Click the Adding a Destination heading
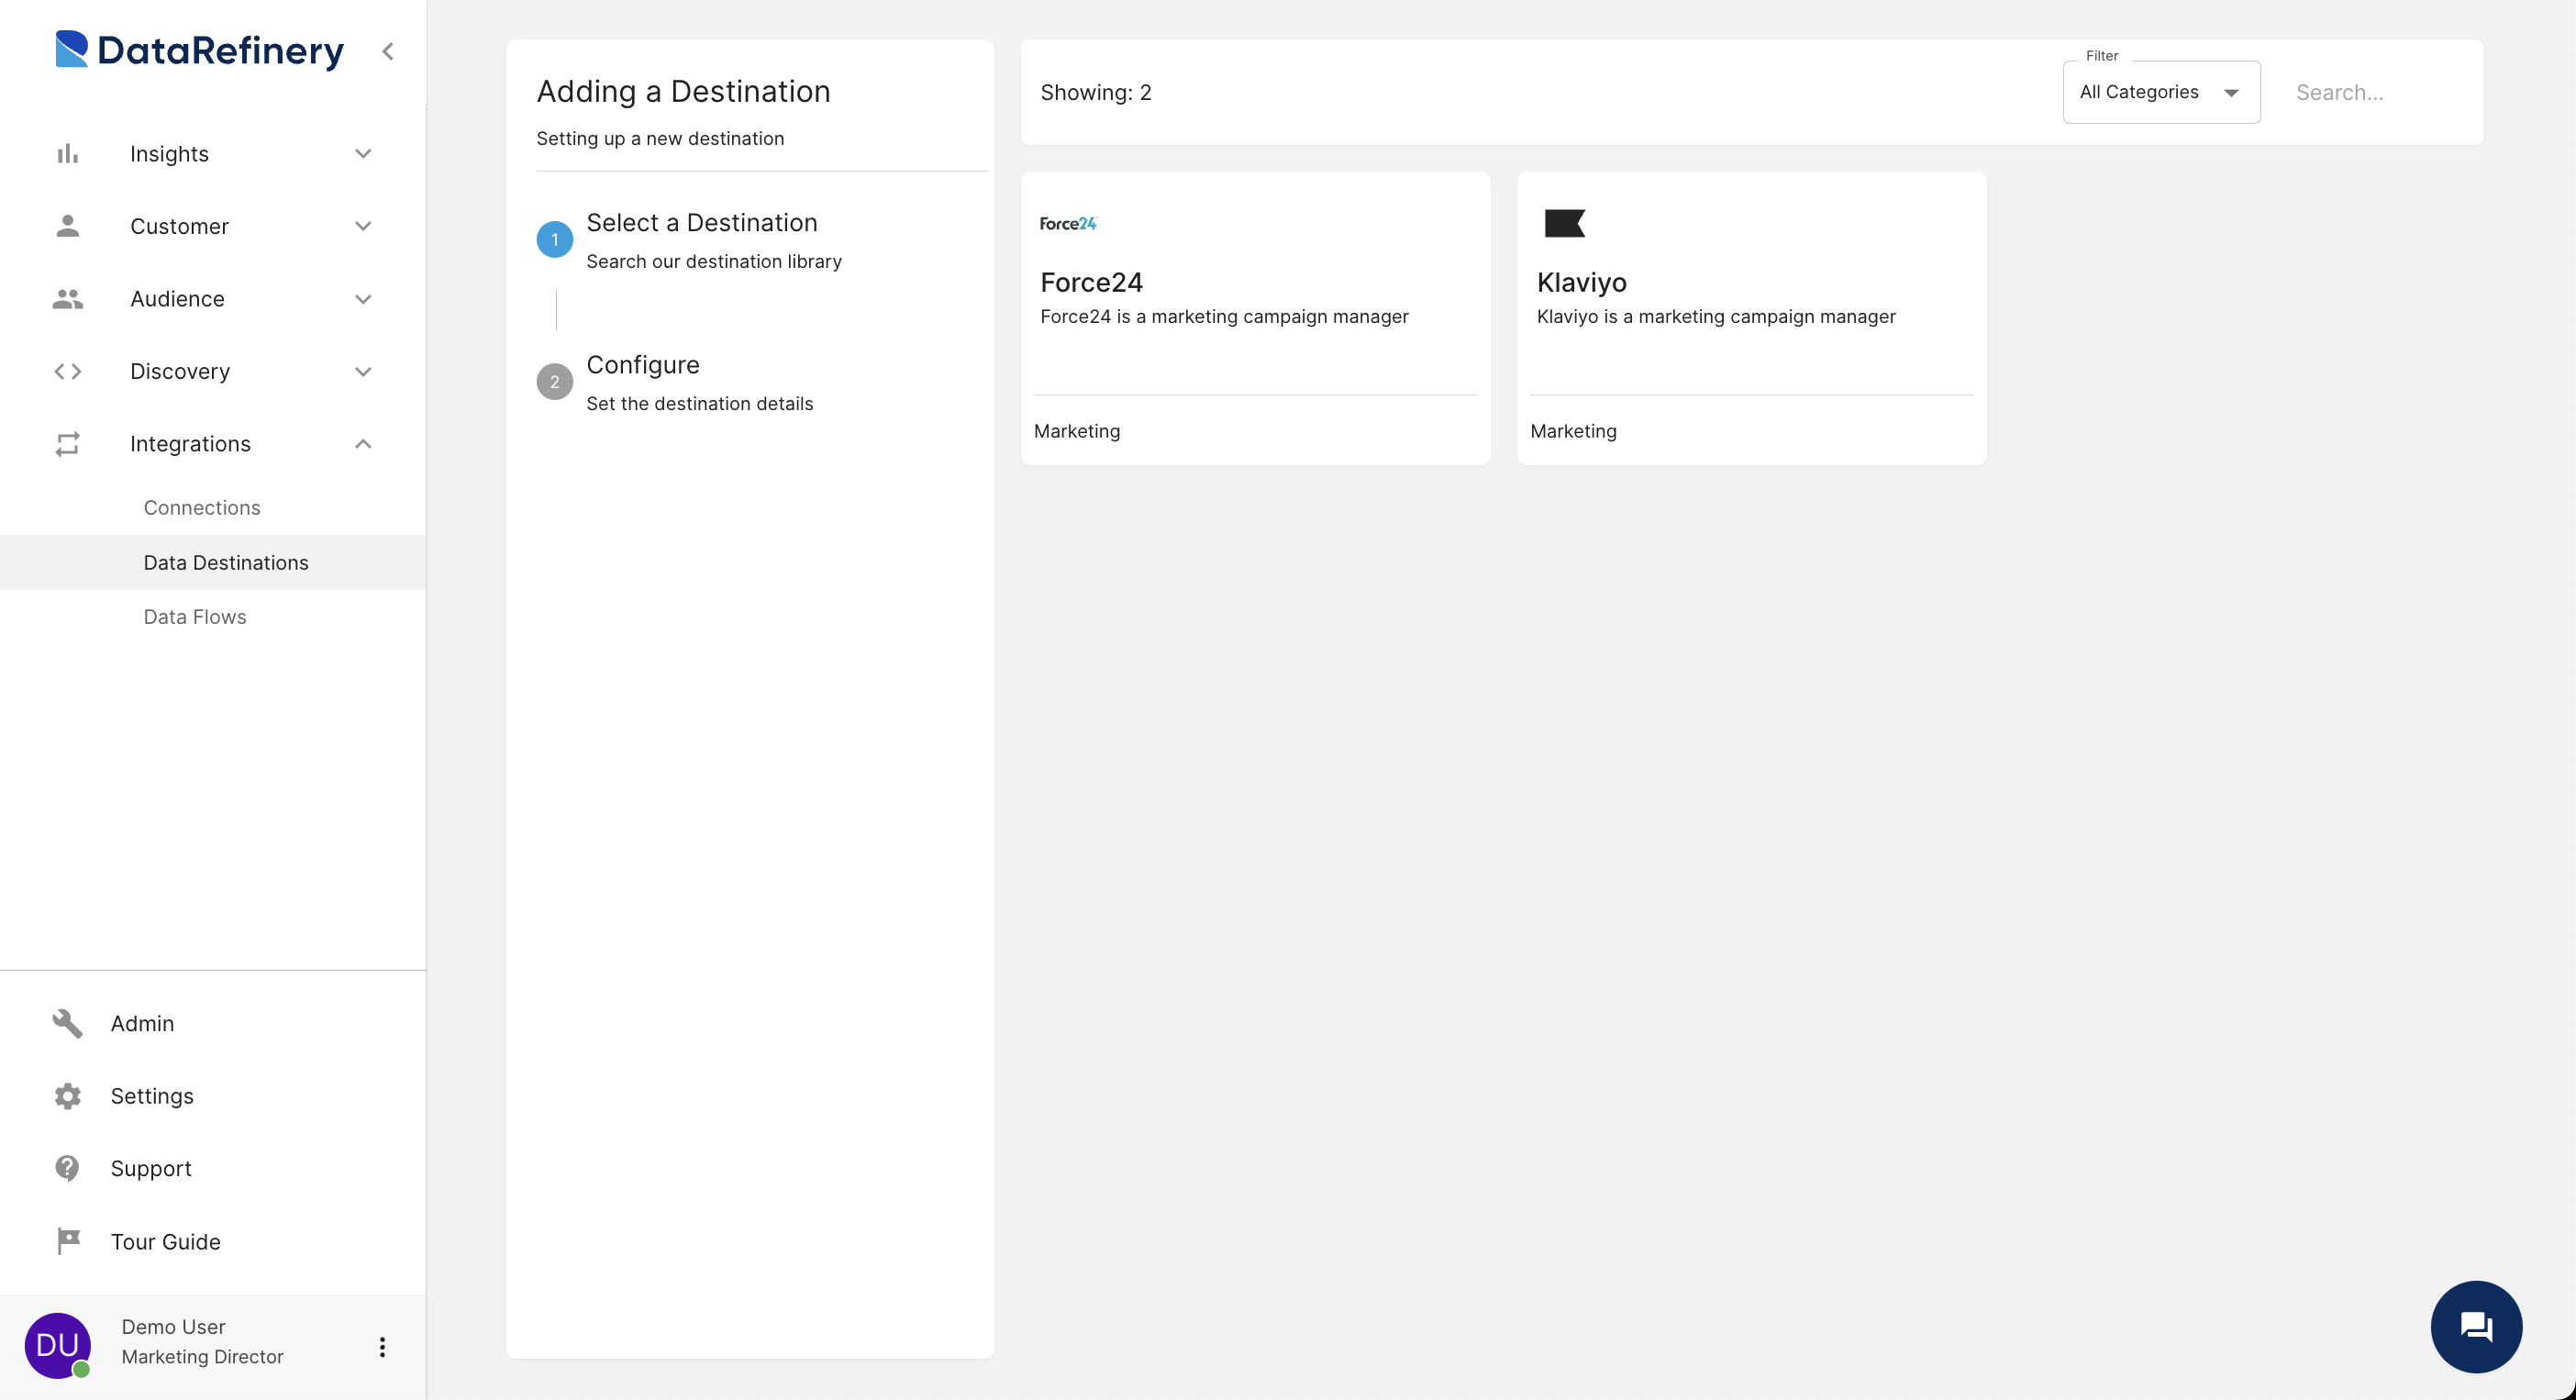The image size is (2576, 1400). click(x=683, y=91)
